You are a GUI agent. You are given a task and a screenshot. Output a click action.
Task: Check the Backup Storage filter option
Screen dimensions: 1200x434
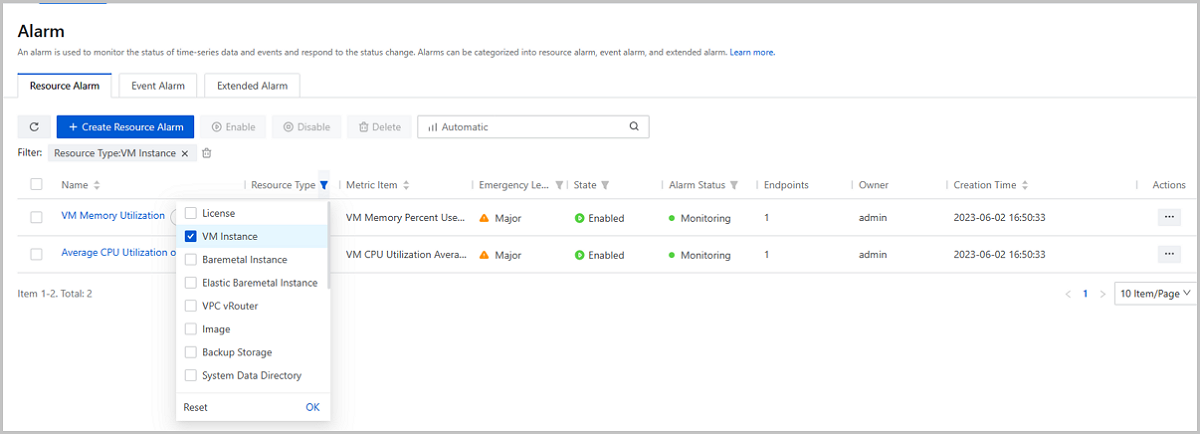[x=191, y=353]
